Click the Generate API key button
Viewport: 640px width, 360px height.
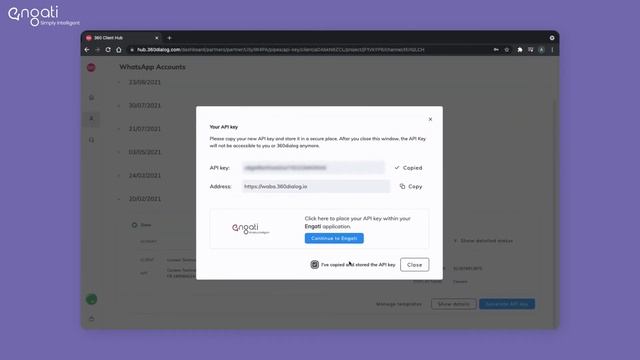point(507,304)
